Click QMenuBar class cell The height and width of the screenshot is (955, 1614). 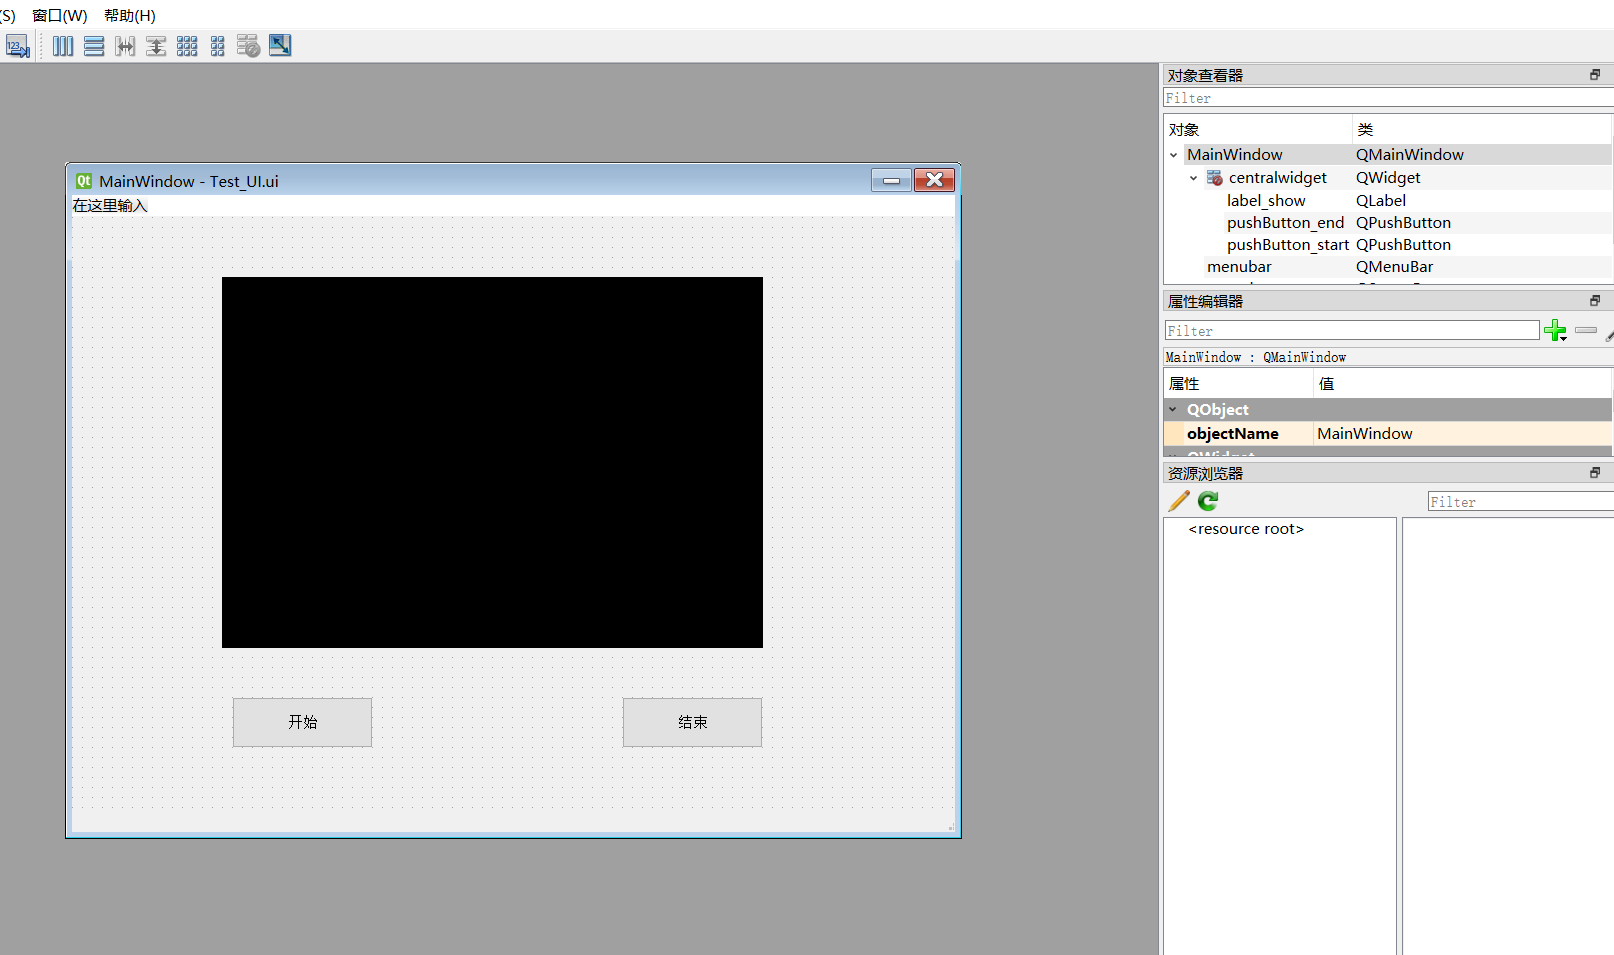point(1394,266)
